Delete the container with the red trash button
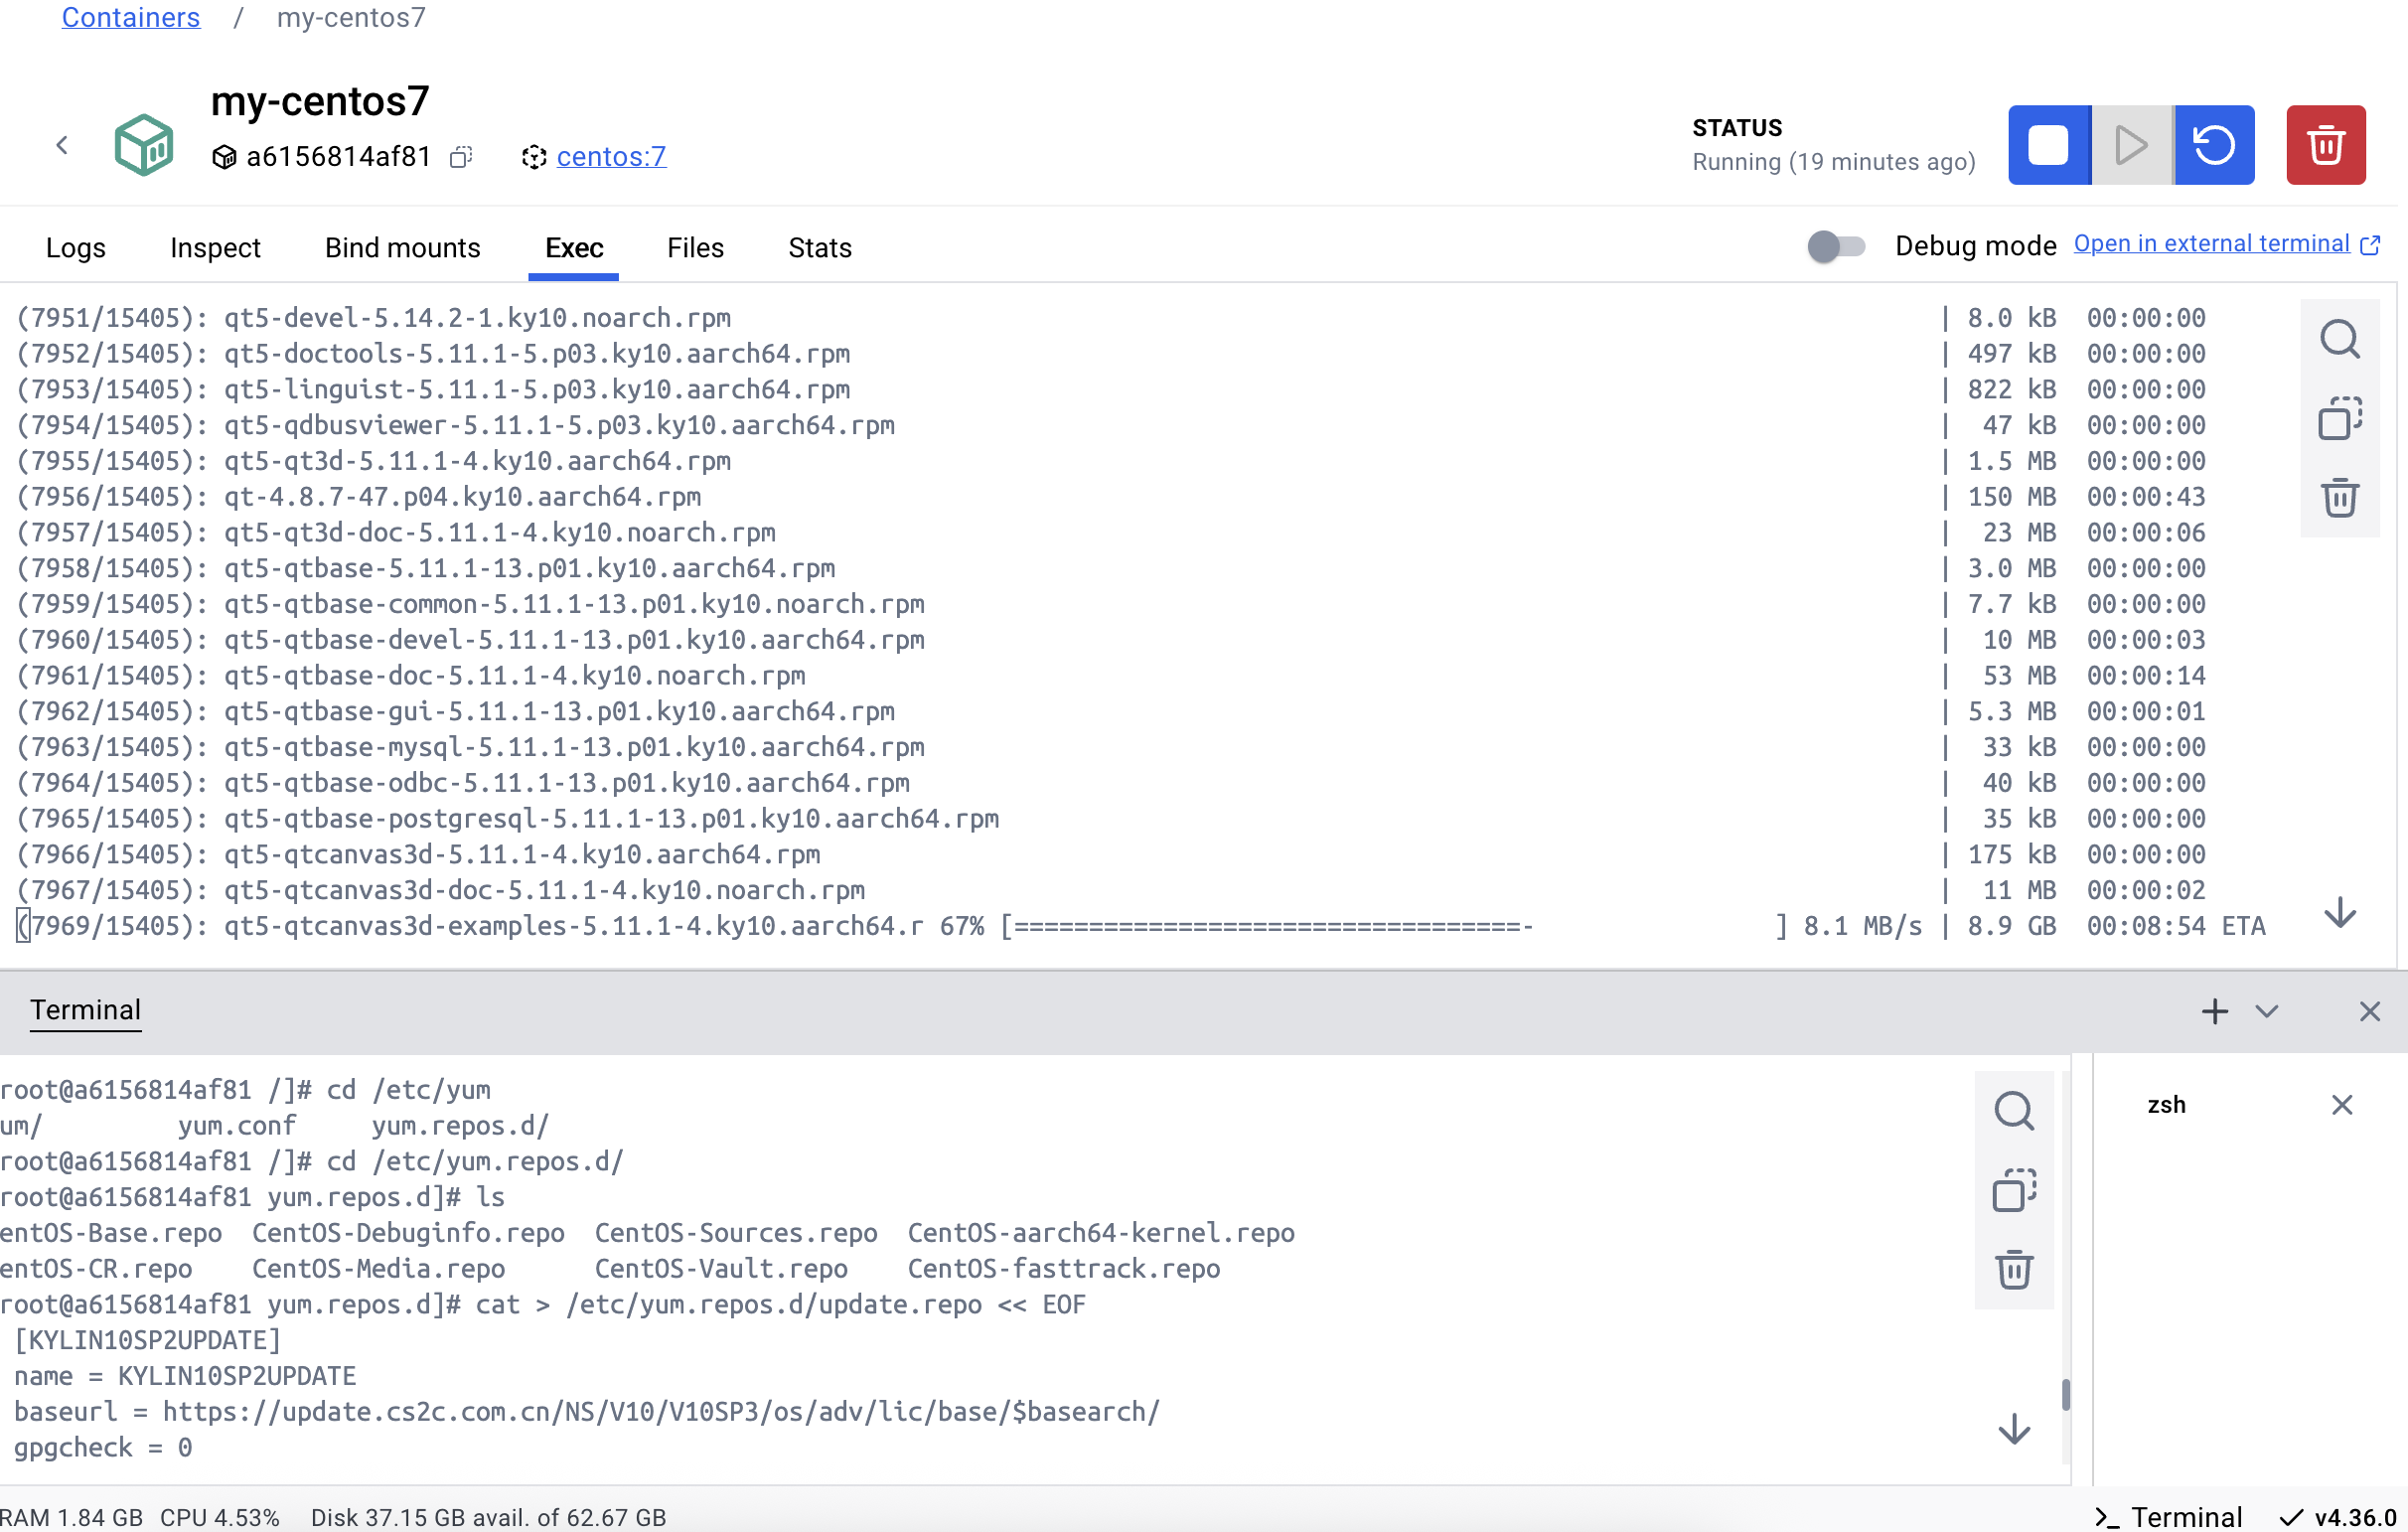This screenshot has width=2408, height=1532. [x=2325, y=145]
